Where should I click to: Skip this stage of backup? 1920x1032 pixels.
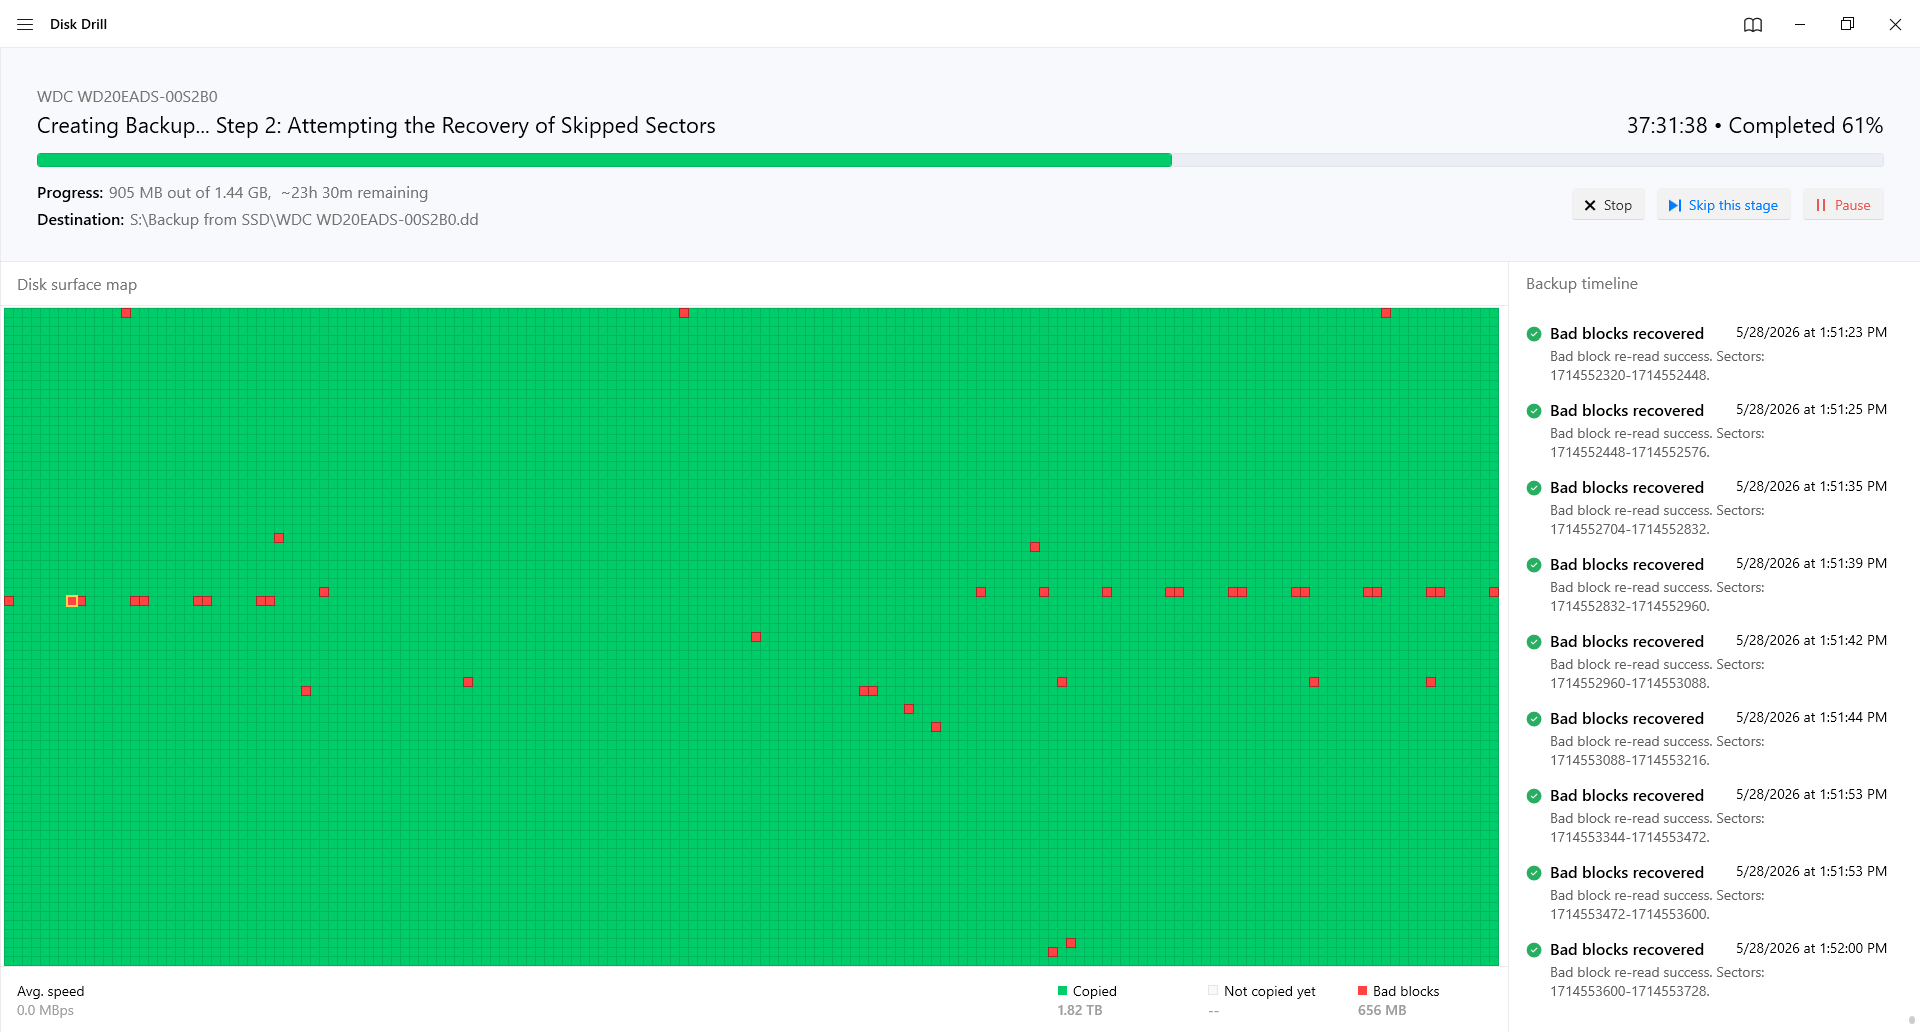pyautogui.click(x=1723, y=205)
